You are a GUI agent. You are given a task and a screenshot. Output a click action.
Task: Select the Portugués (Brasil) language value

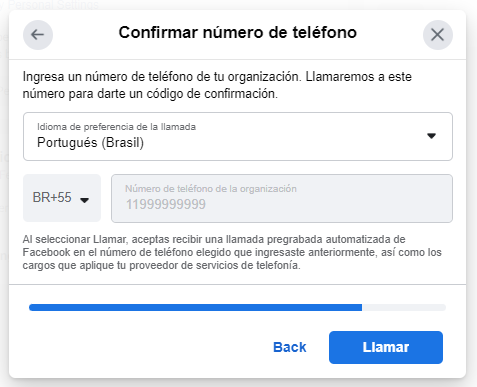(90, 143)
